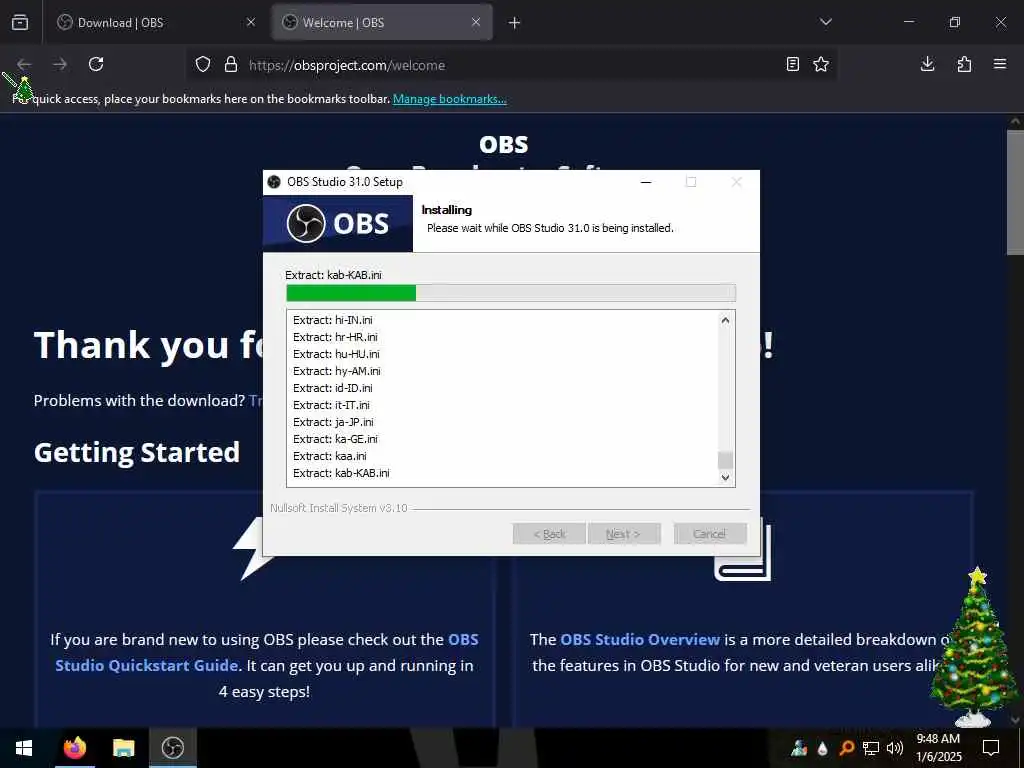
Task: Select the 'Extract: ka-GE.ini' log line
Action: [335, 439]
